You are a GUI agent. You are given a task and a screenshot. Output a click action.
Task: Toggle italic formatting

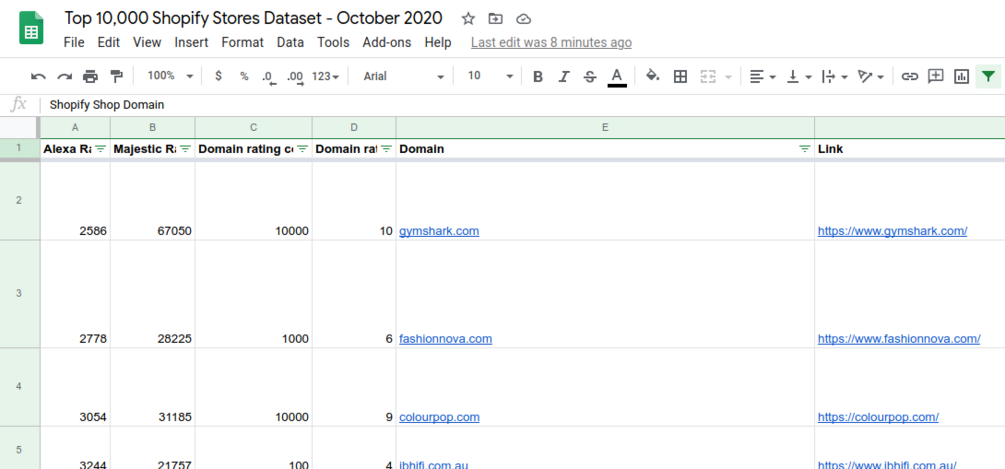tap(564, 77)
